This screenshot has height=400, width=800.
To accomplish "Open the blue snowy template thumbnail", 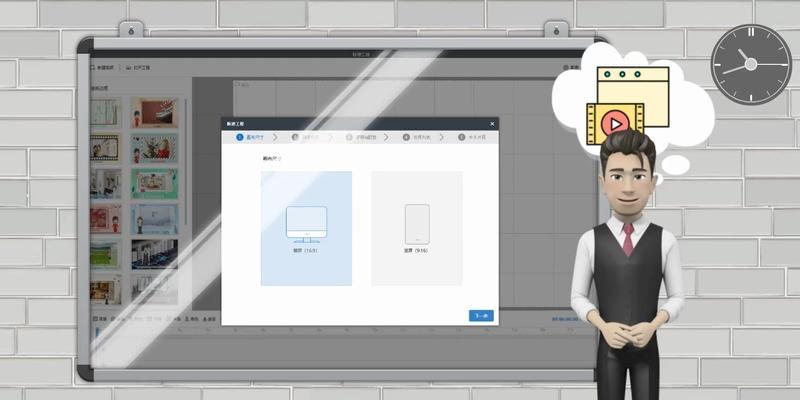I will tap(154, 219).
